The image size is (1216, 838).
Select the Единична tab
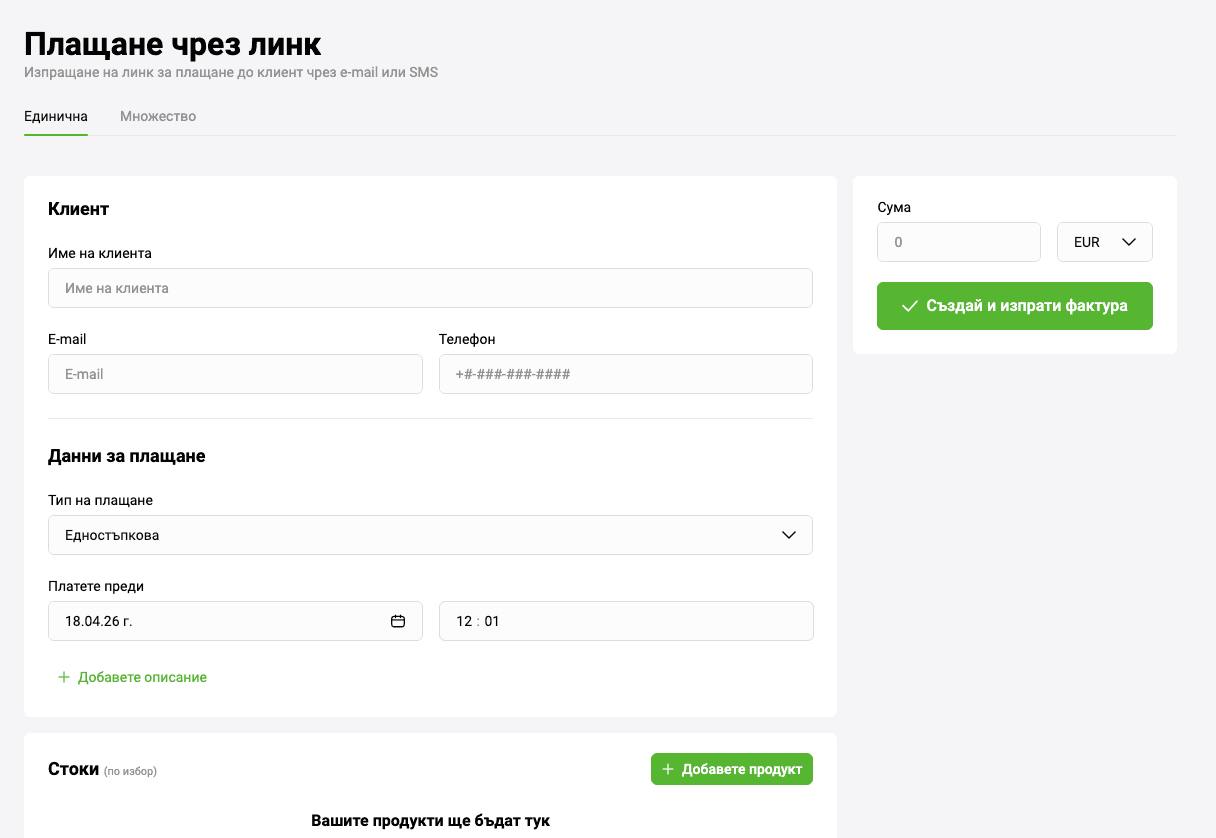56,116
